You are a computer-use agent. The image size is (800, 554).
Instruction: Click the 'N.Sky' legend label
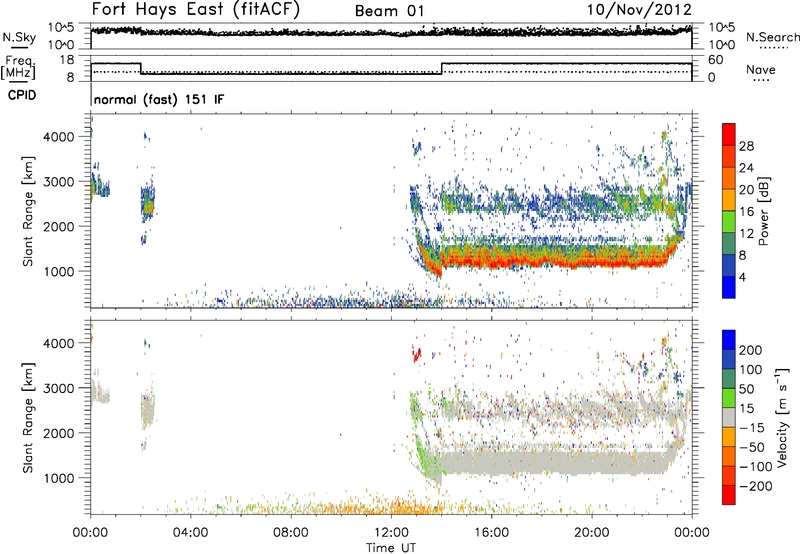[19, 37]
